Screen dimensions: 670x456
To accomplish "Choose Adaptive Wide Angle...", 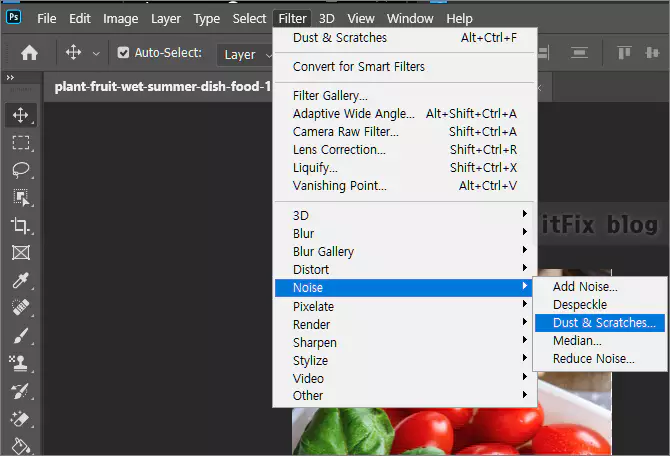I will (x=404, y=114).
